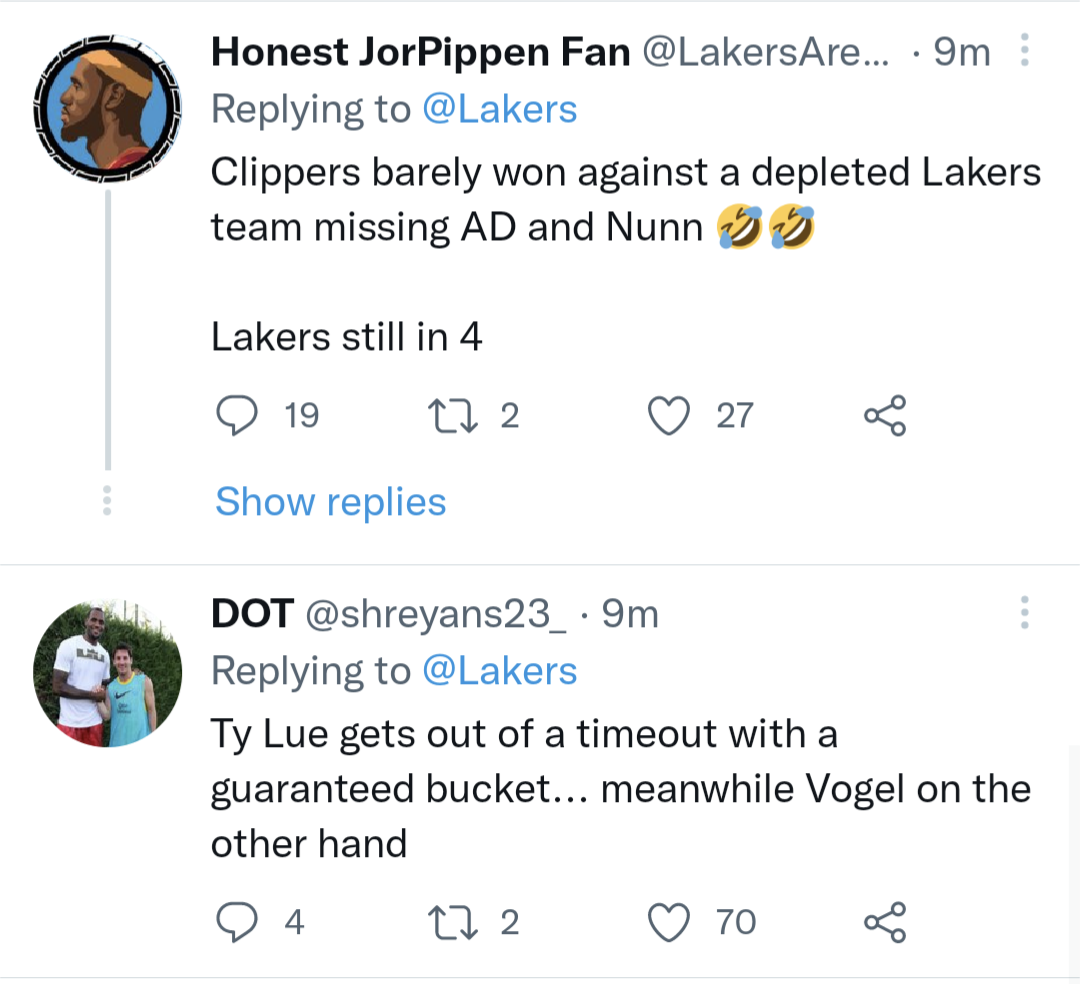The height and width of the screenshot is (984, 1080).
Task: Click Show replies under the Clippers tweet
Action: pos(330,501)
